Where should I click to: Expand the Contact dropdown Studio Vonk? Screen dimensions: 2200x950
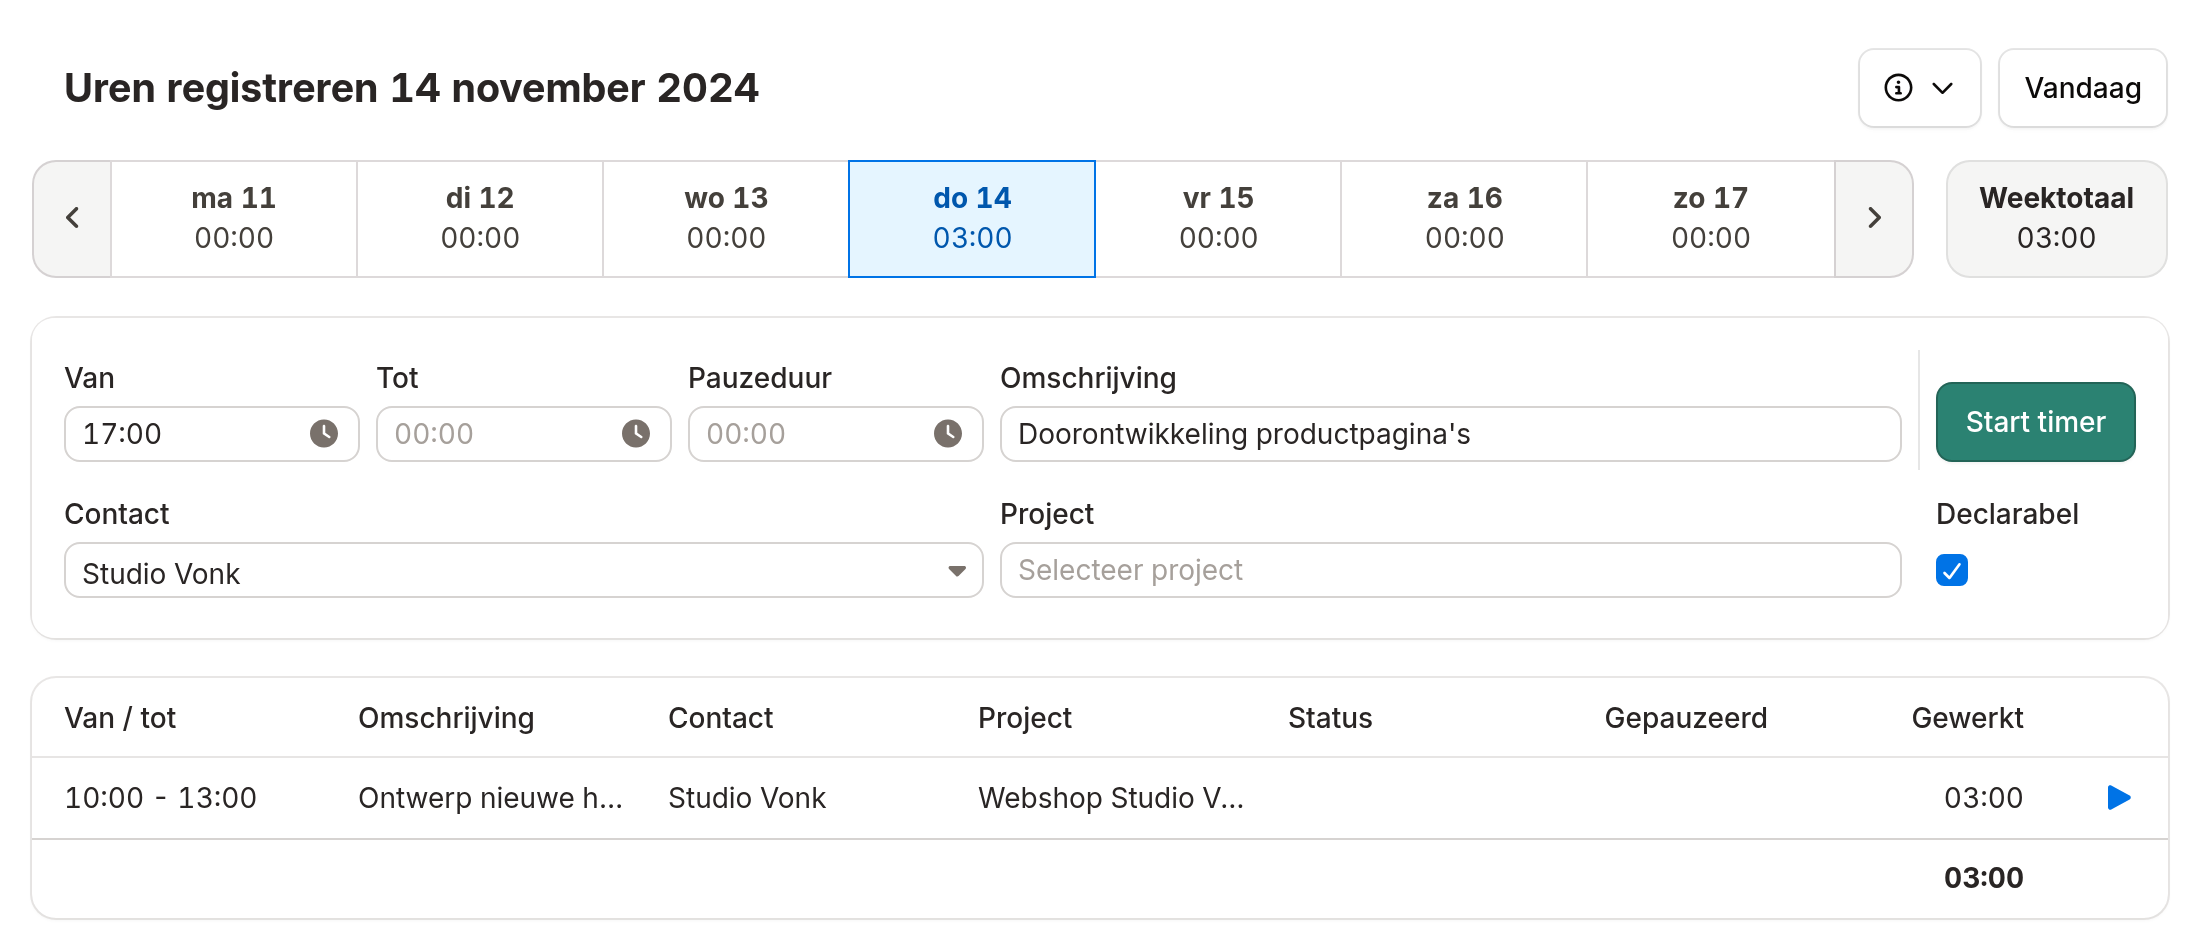click(x=523, y=570)
